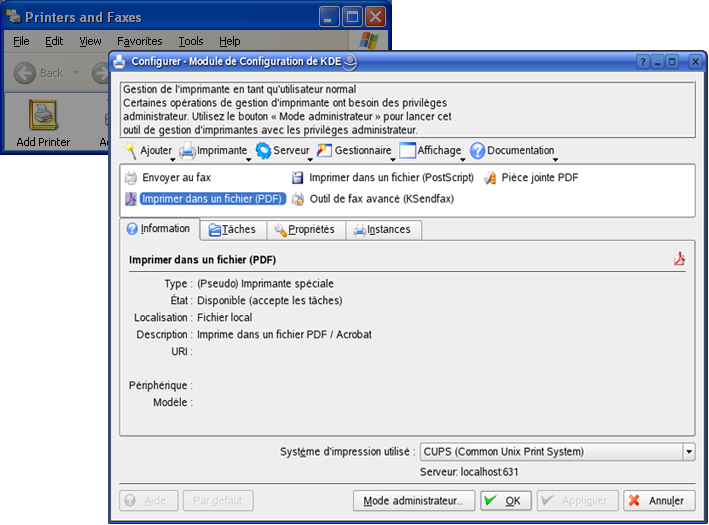
Task: Click the Windows logo in Printers and Faxes
Action: tap(369, 41)
